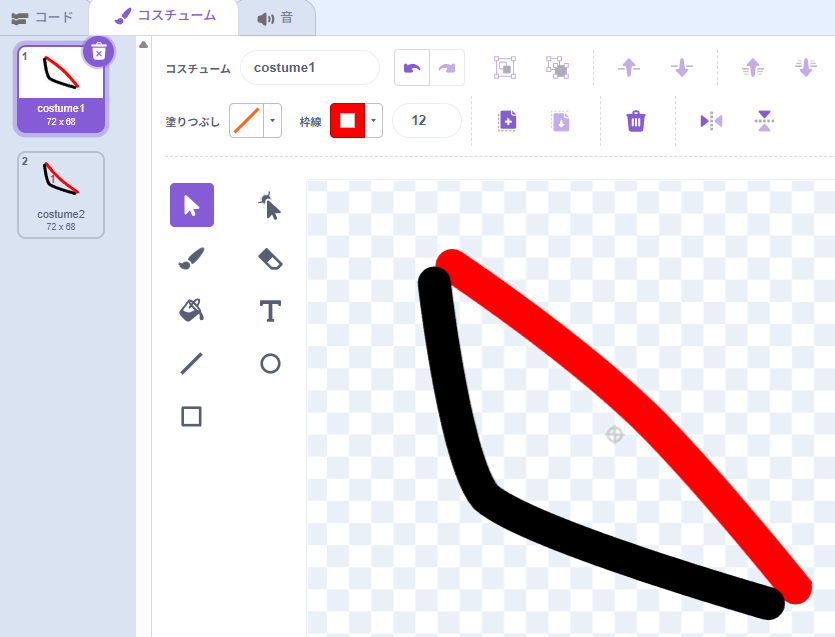The width and height of the screenshot is (835, 637).
Task: Select the Circle tool
Action: click(x=270, y=363)
